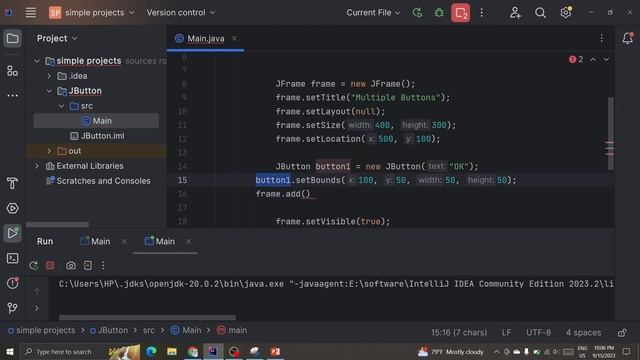Toggle the Project tool window folder icon

point(12,39)
